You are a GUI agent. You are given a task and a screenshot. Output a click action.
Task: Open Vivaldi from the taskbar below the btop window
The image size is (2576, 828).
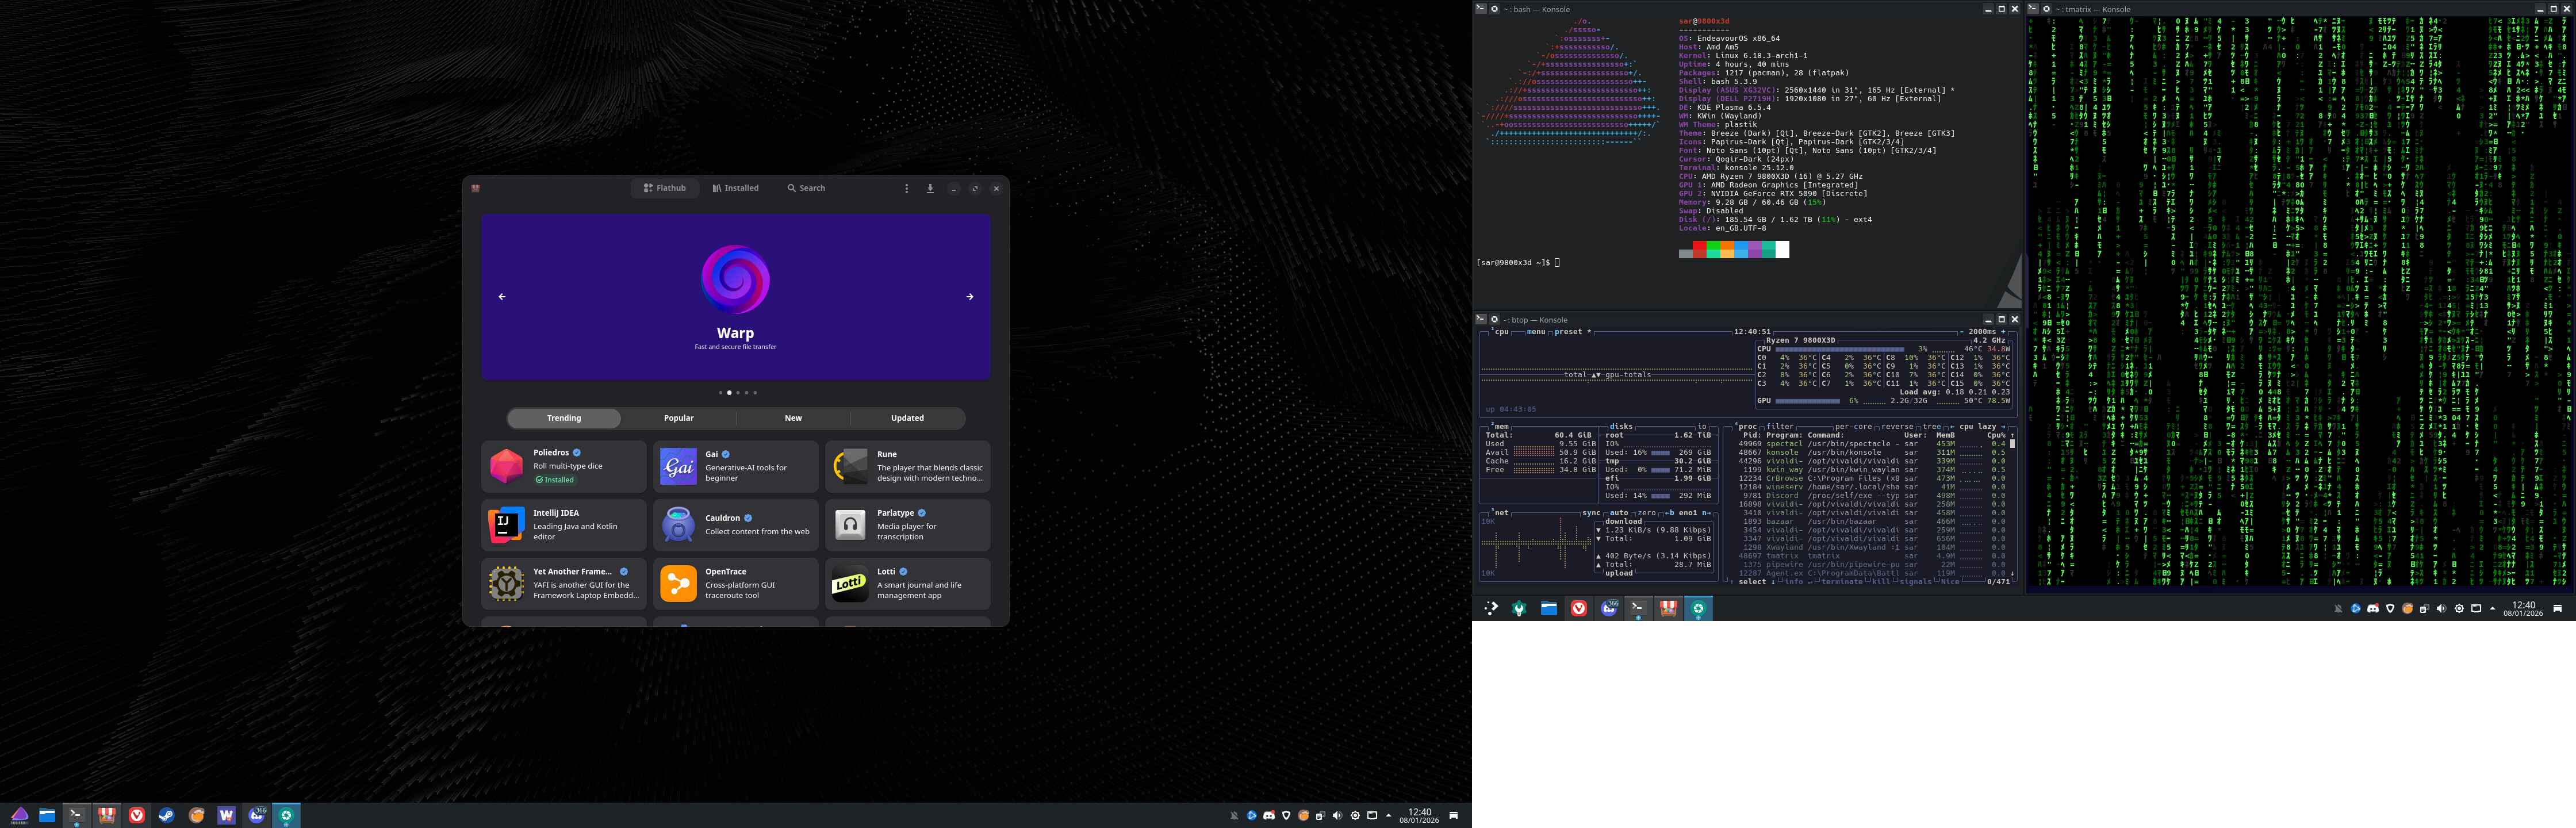pos(1579,608)
